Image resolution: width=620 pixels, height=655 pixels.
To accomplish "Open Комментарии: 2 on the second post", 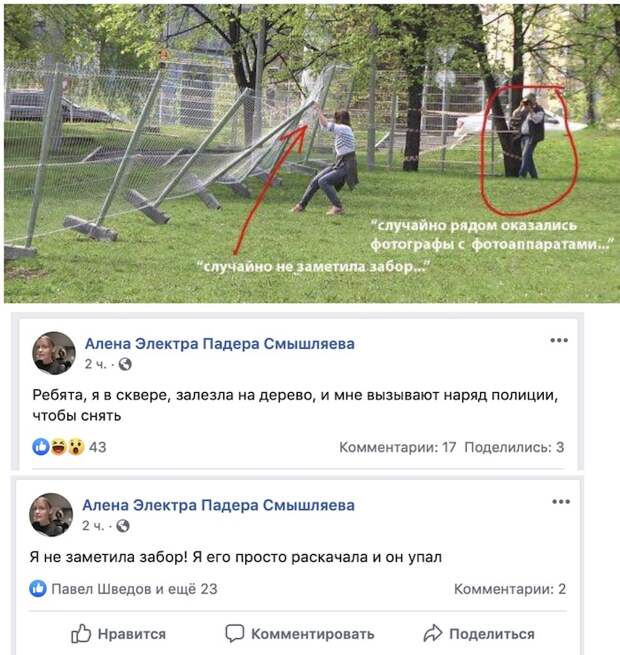I will coord(510,589).
